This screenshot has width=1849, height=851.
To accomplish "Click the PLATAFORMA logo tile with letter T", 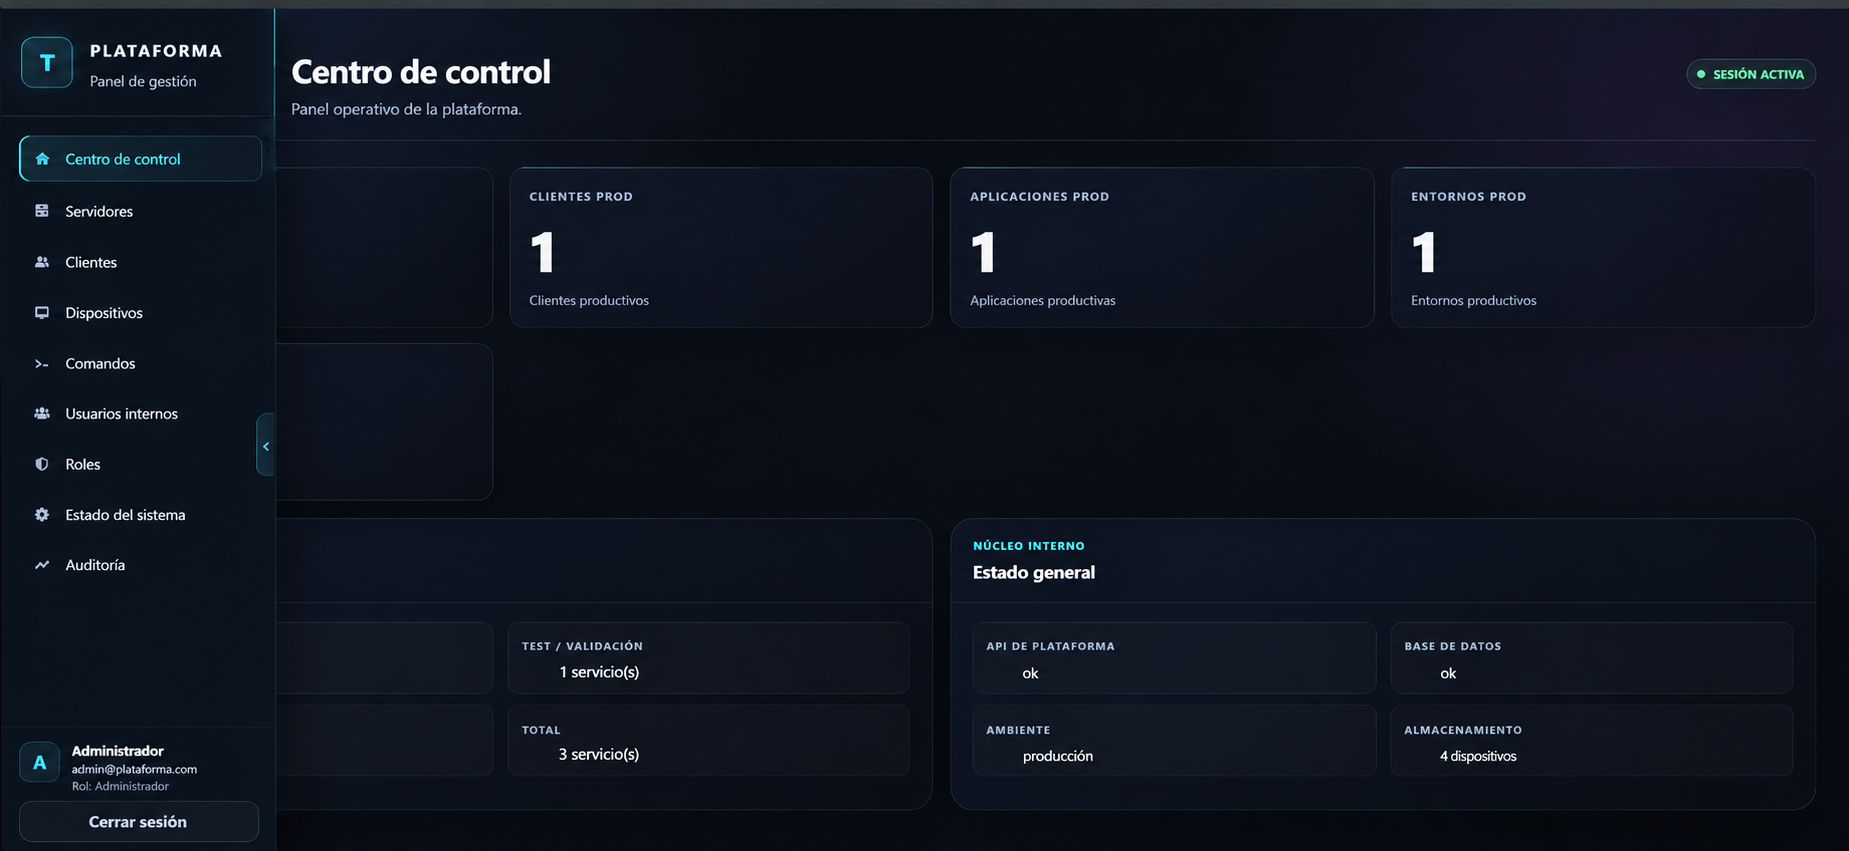I will [x=47, y=63].
